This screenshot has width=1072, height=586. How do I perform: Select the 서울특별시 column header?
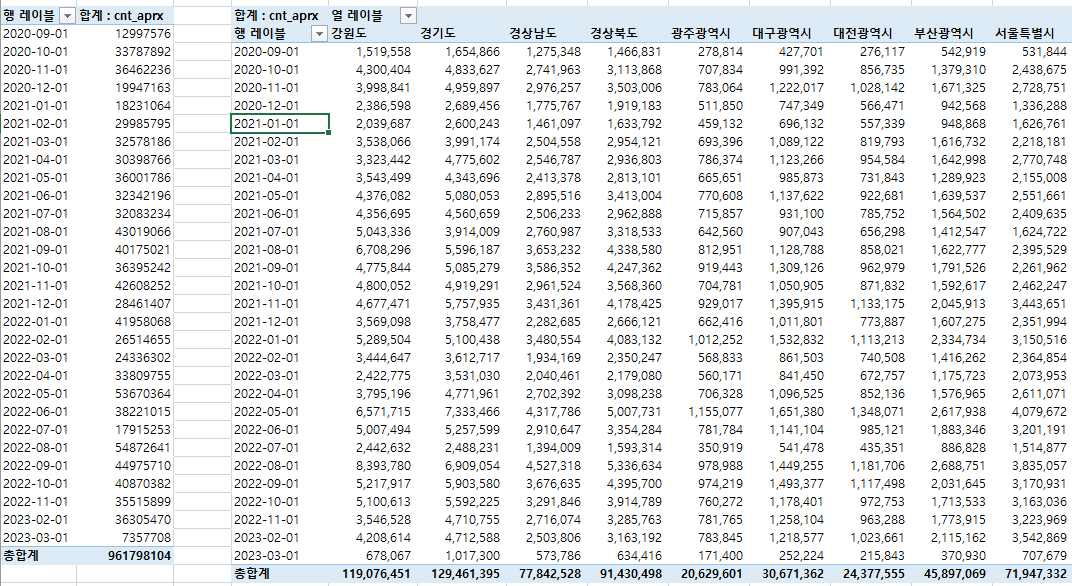click(1025, 34)
